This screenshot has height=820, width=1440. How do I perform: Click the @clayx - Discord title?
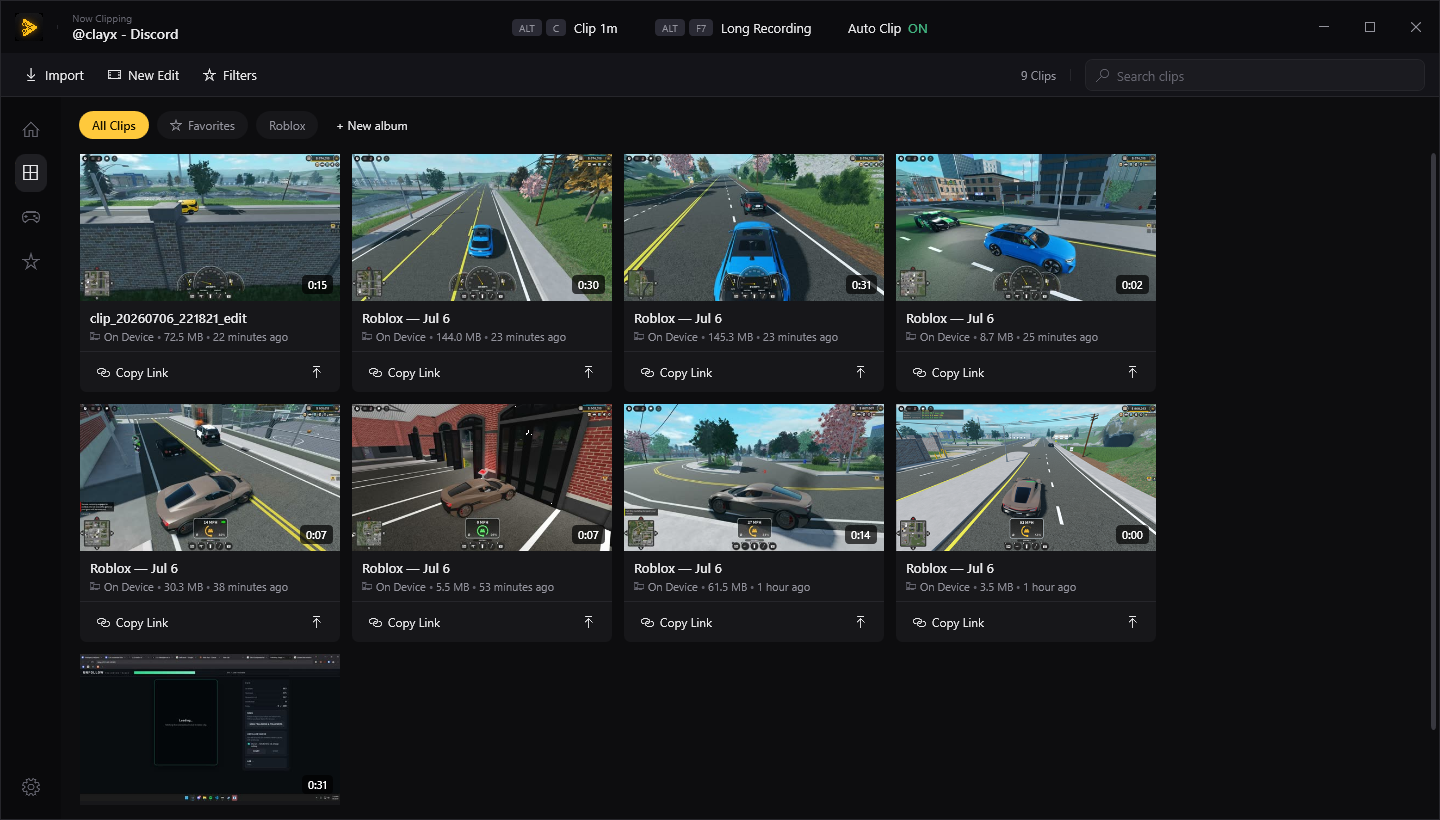tap(125, 34)
